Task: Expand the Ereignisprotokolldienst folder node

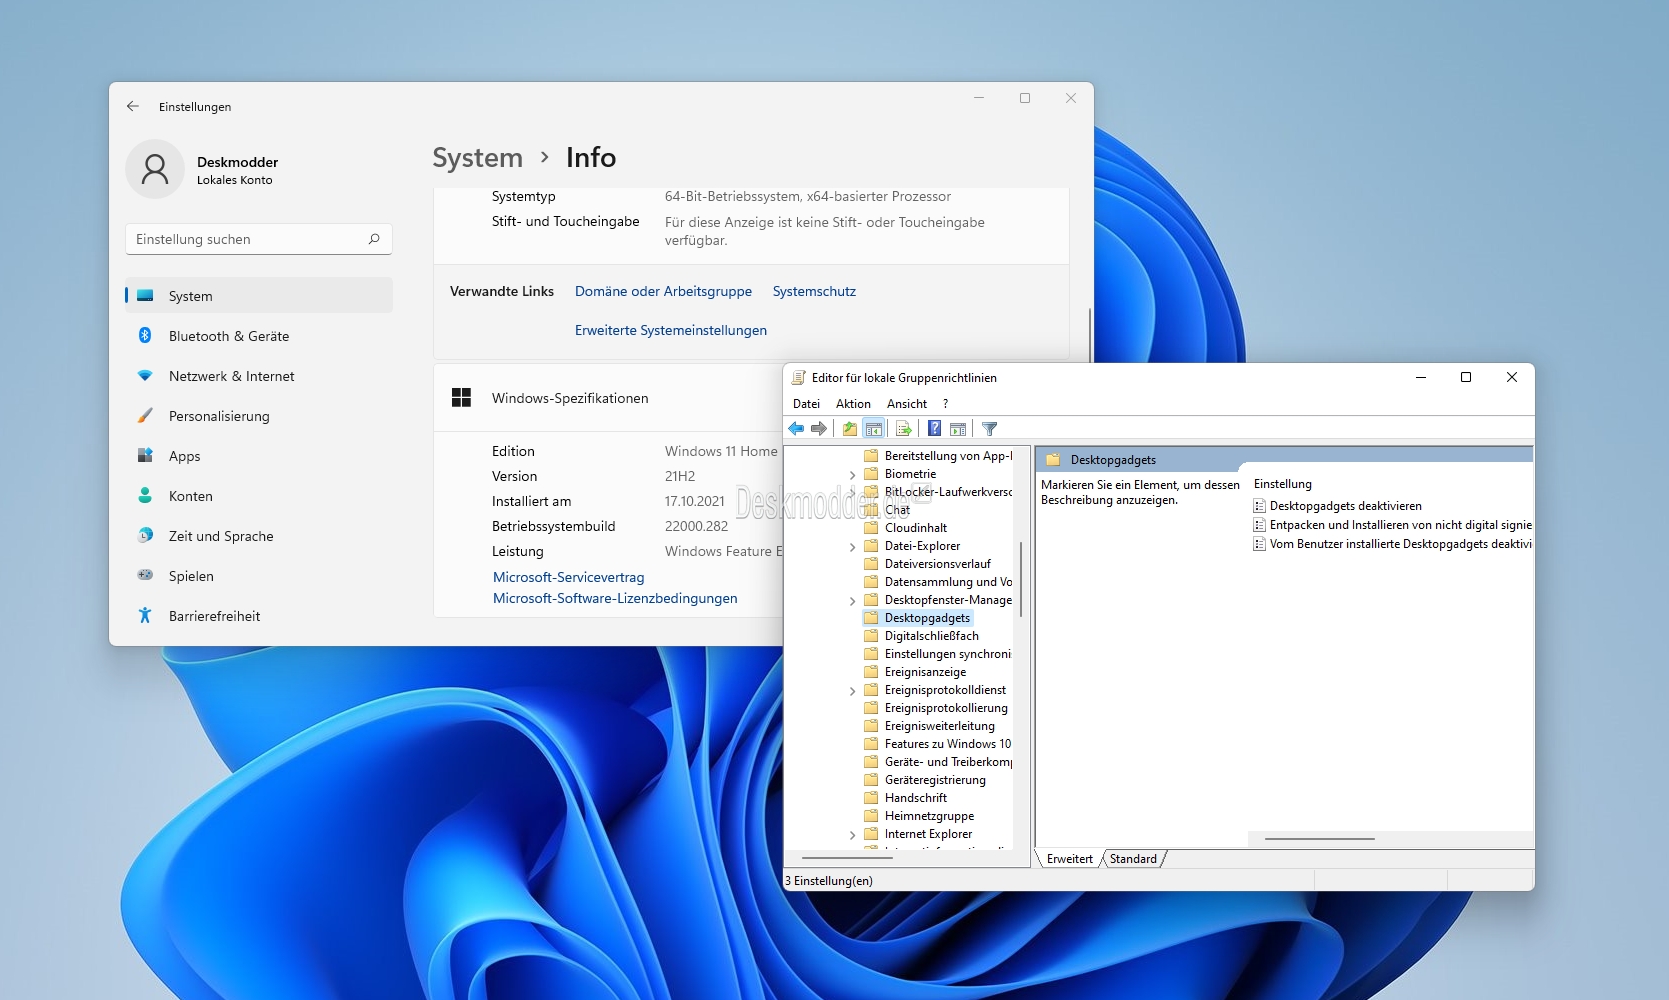Action: click(853, 691)
